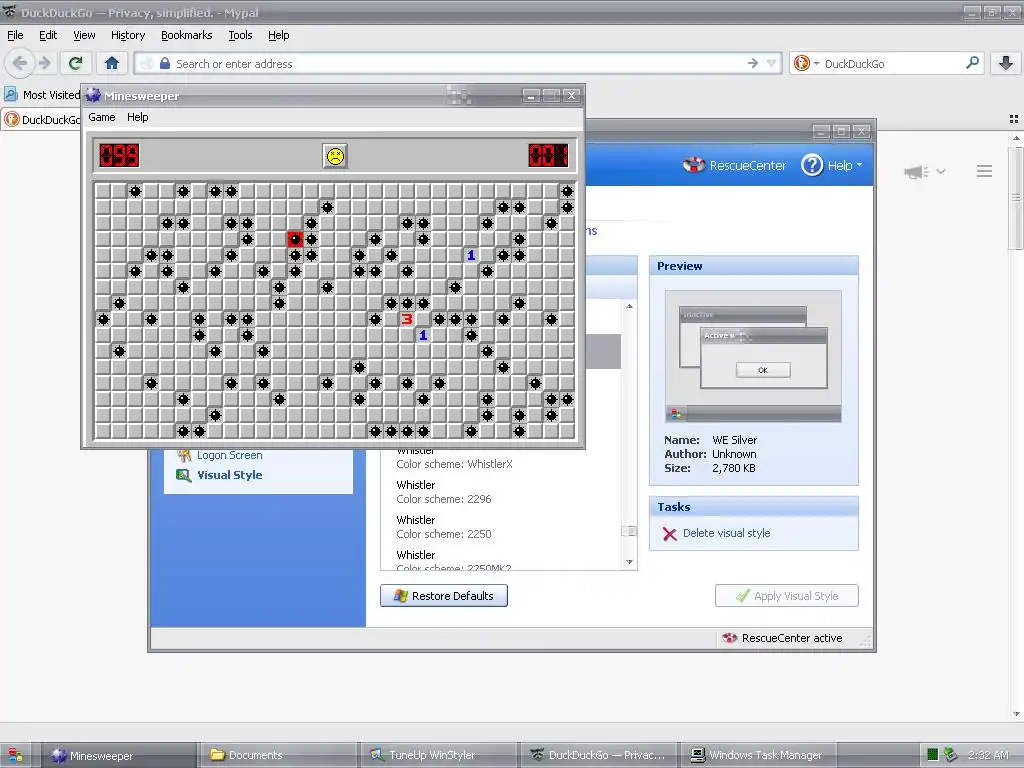
Task: Click the Logon Screen keys icon
Action: point(184,455)
